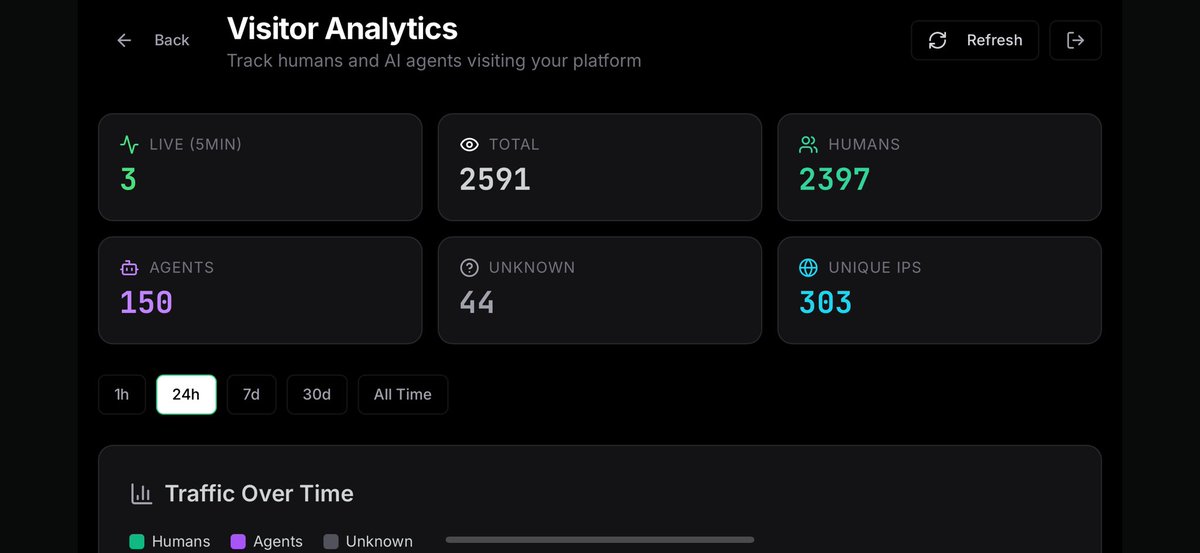This screenshot has width=1200, height=553.
Task: Click the logout icon button
Action: tap(1075, 40)
